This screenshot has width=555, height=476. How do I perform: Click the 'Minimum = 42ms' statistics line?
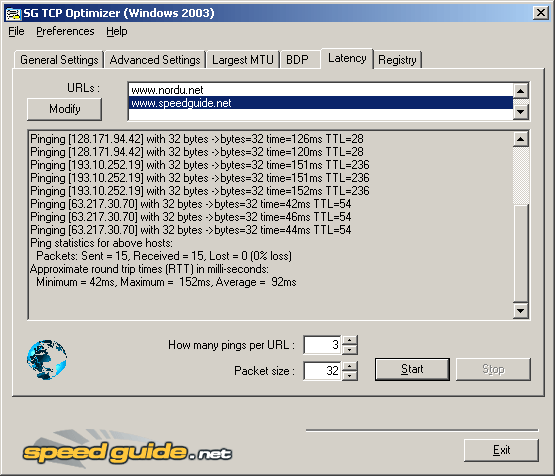coord(166,282)
